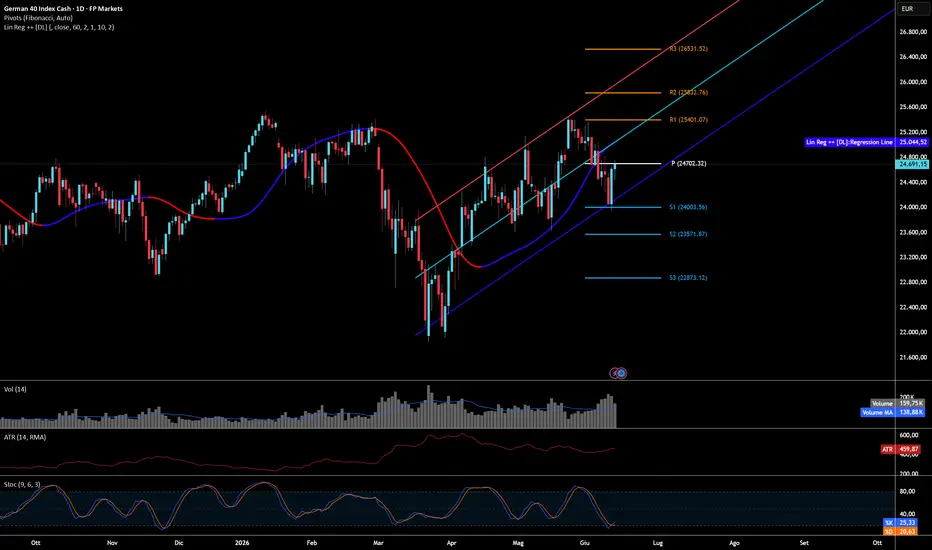Click the Giu label on the time axis
This screenshot has height=550, width=932.
[584, 543]
